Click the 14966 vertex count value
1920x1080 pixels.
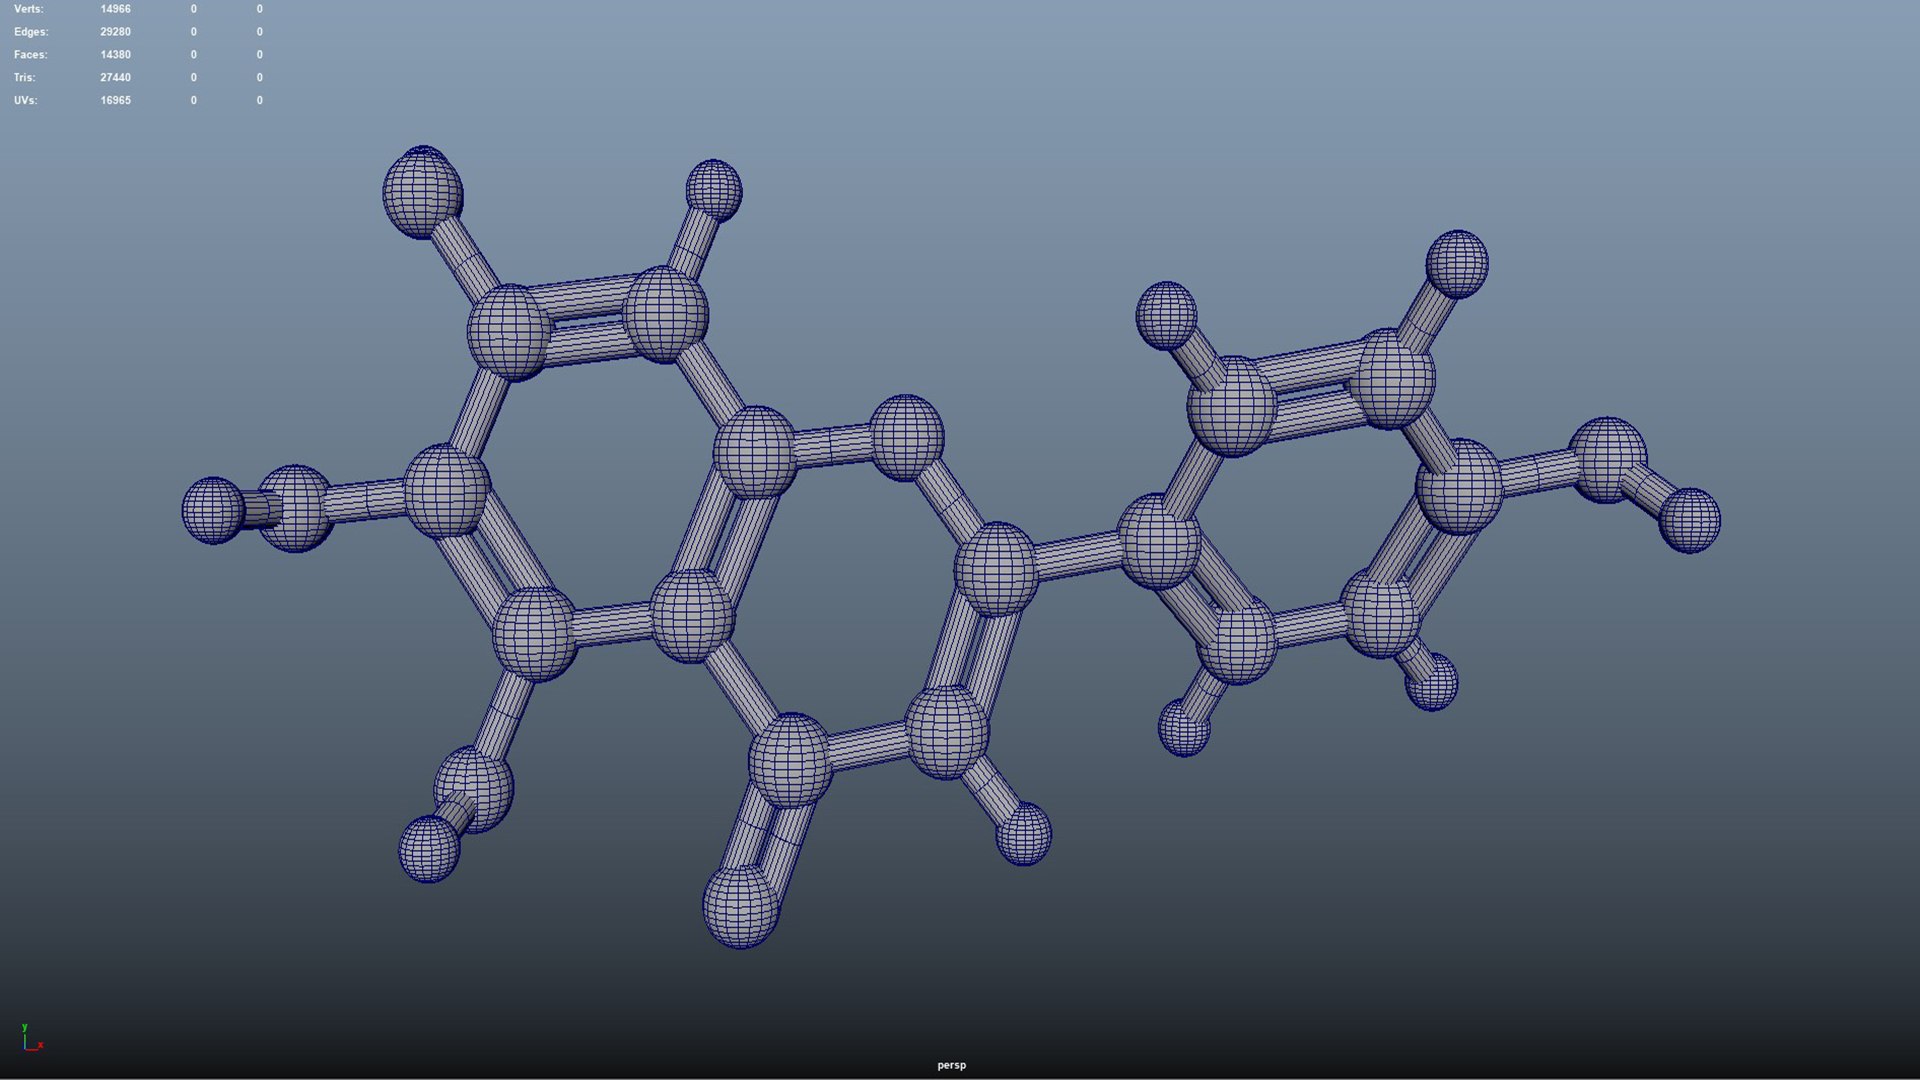(115, 9)
